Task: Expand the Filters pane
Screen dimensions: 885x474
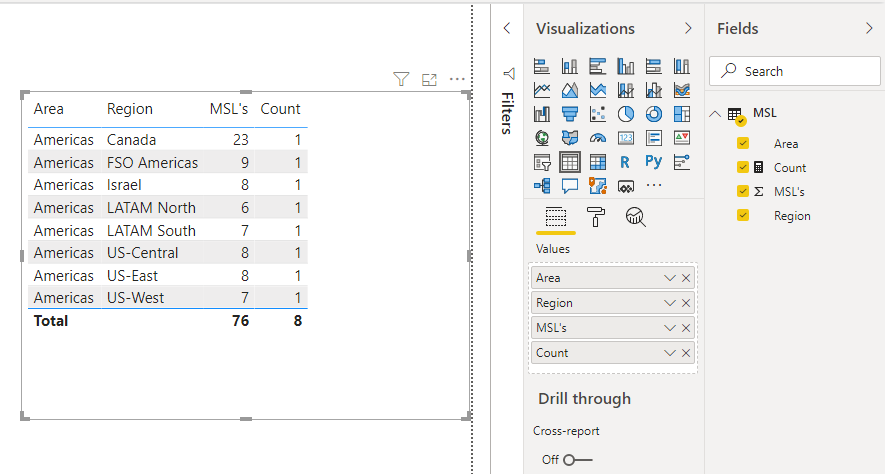Action: point(507,28)
